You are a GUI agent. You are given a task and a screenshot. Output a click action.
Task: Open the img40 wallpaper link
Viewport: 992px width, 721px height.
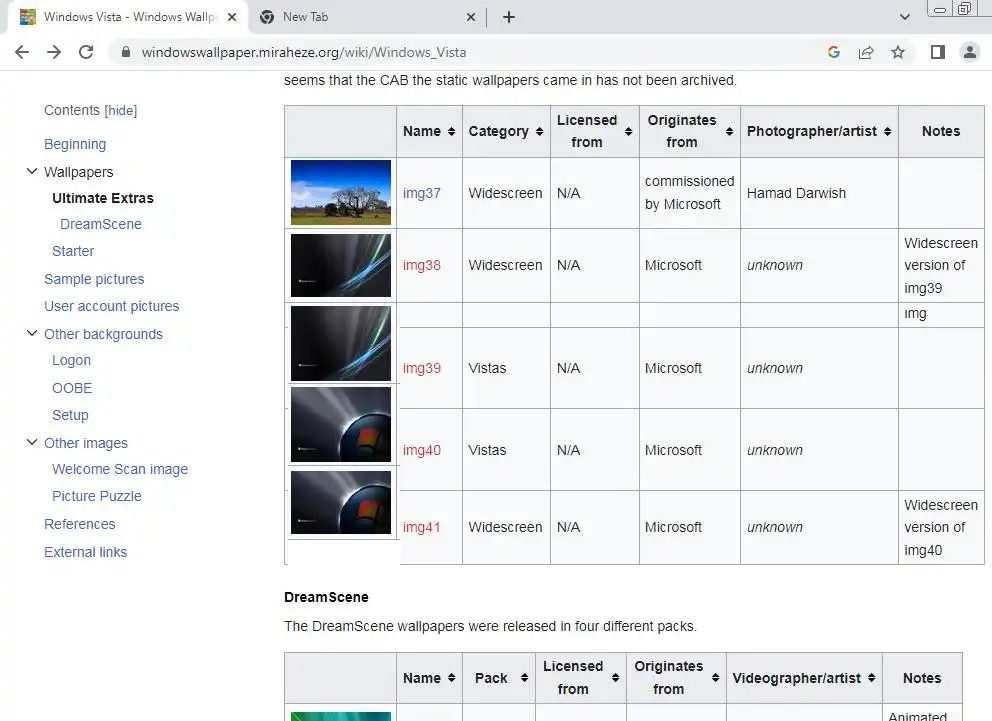coord(421,450)
